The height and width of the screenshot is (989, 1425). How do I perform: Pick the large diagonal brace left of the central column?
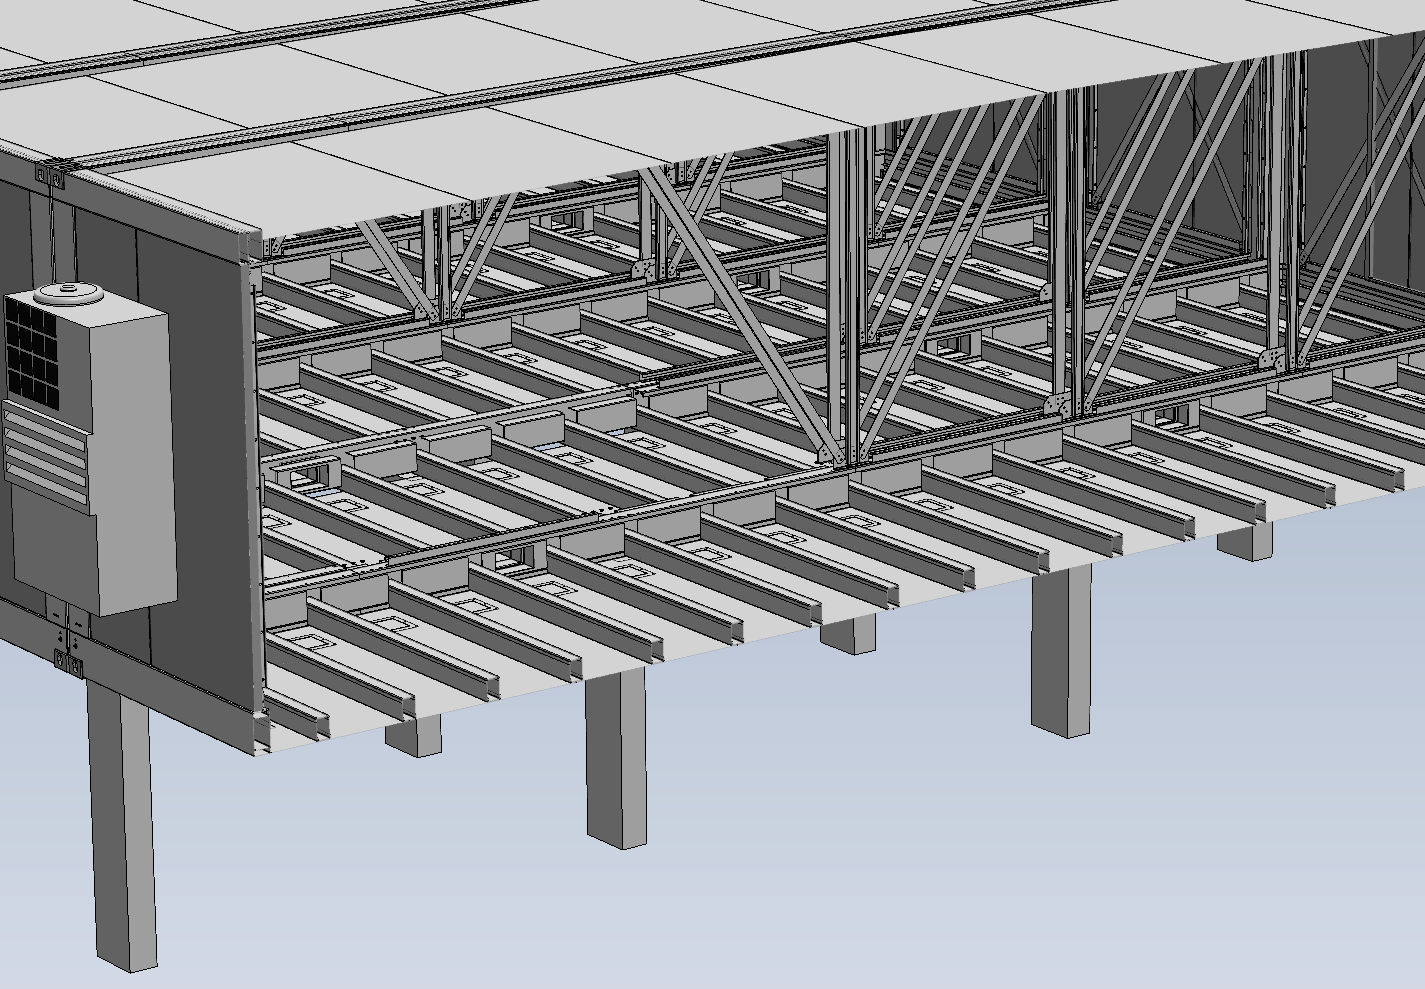point(740,310)
